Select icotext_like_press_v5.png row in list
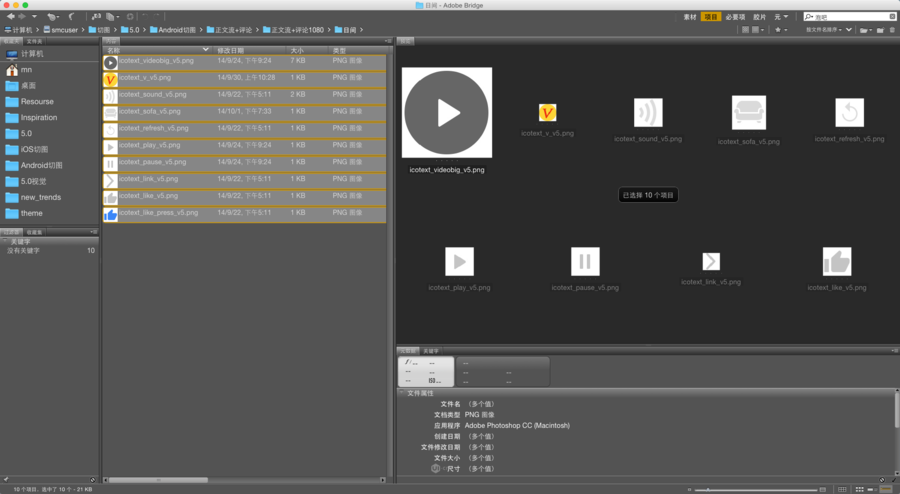This screenshot has height=494, width=900. pyautogui.click(x=245, y=214)
